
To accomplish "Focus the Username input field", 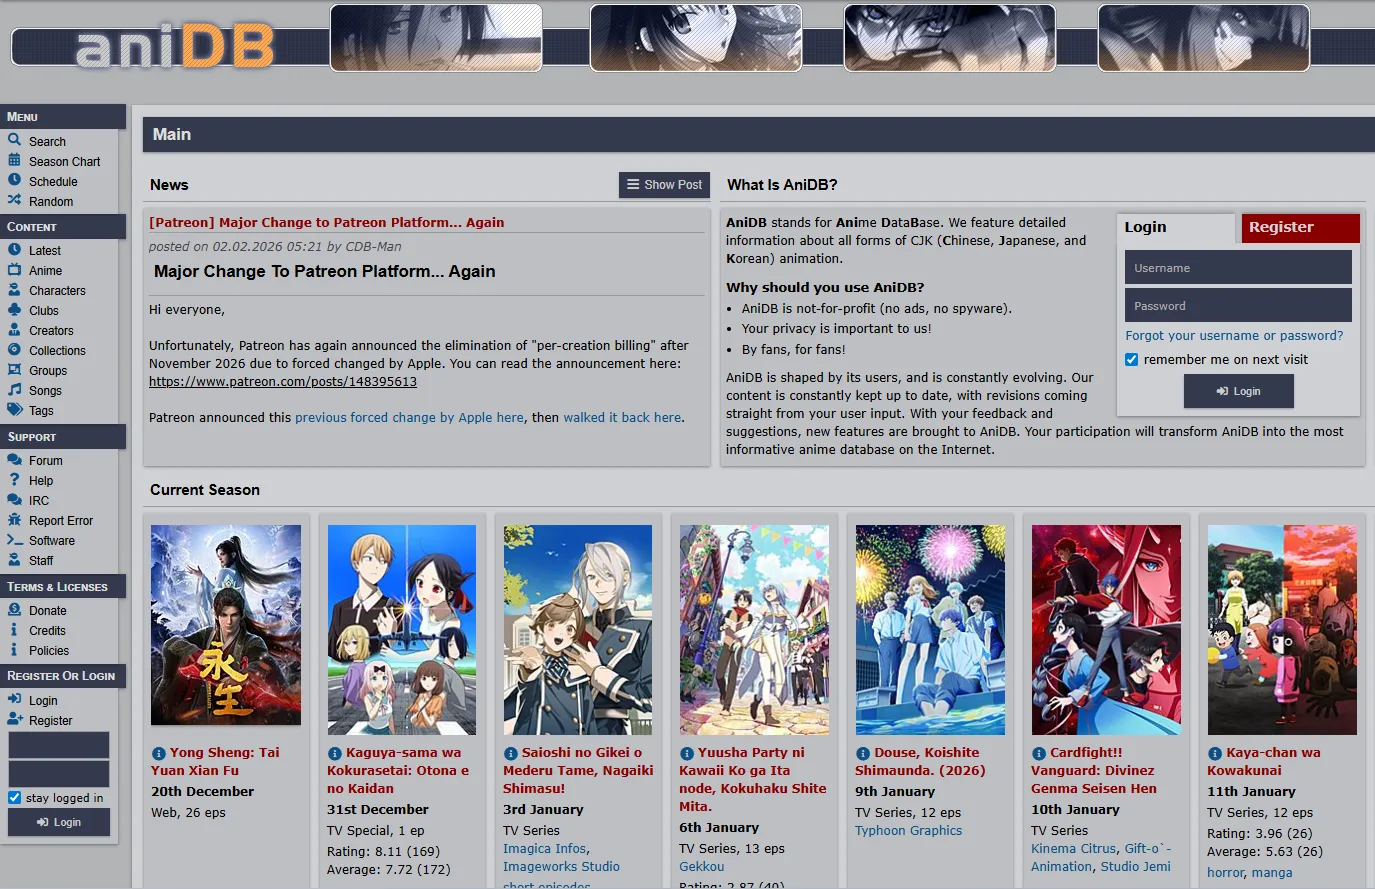I will (1238, 268).
